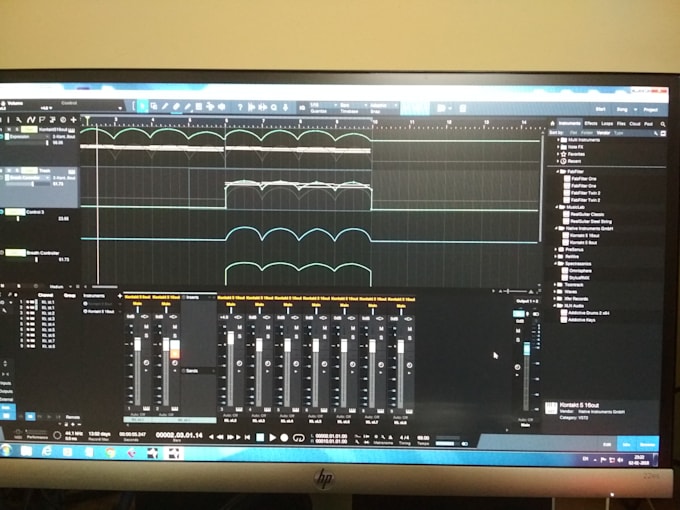Open the question mark help icon
This screenshot has width=680, height=510.
point(240,107)
